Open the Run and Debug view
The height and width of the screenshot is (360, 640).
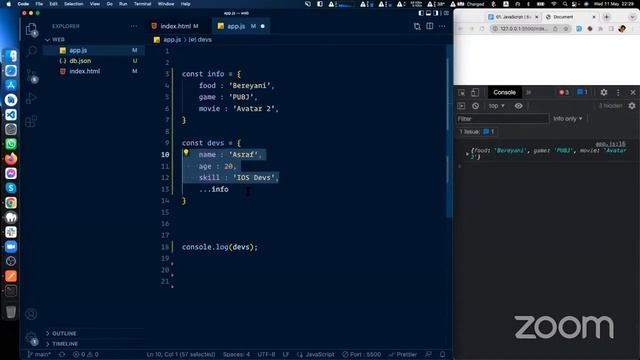tap(31, 98)
